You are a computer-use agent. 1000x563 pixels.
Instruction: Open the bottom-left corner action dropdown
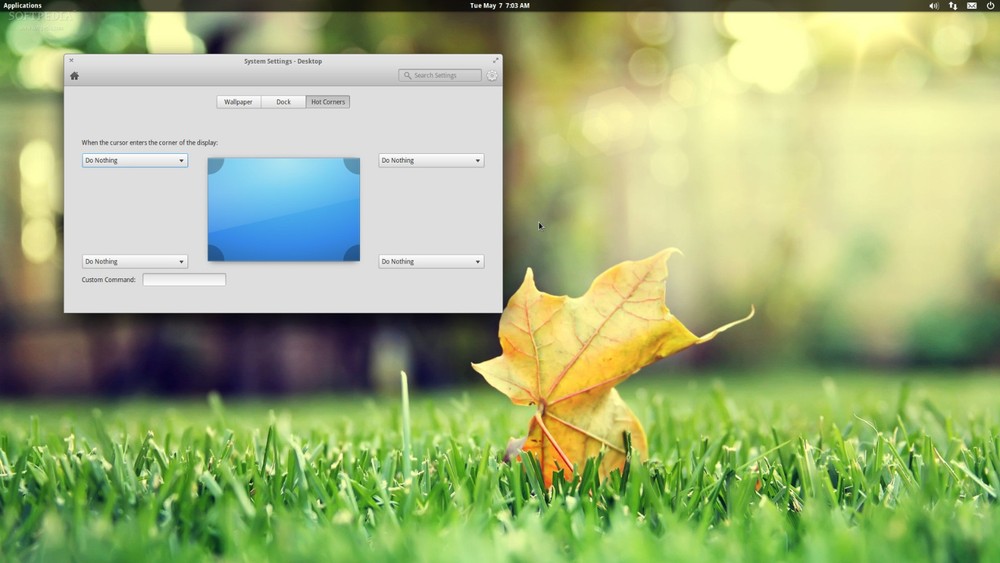point(135,261)
